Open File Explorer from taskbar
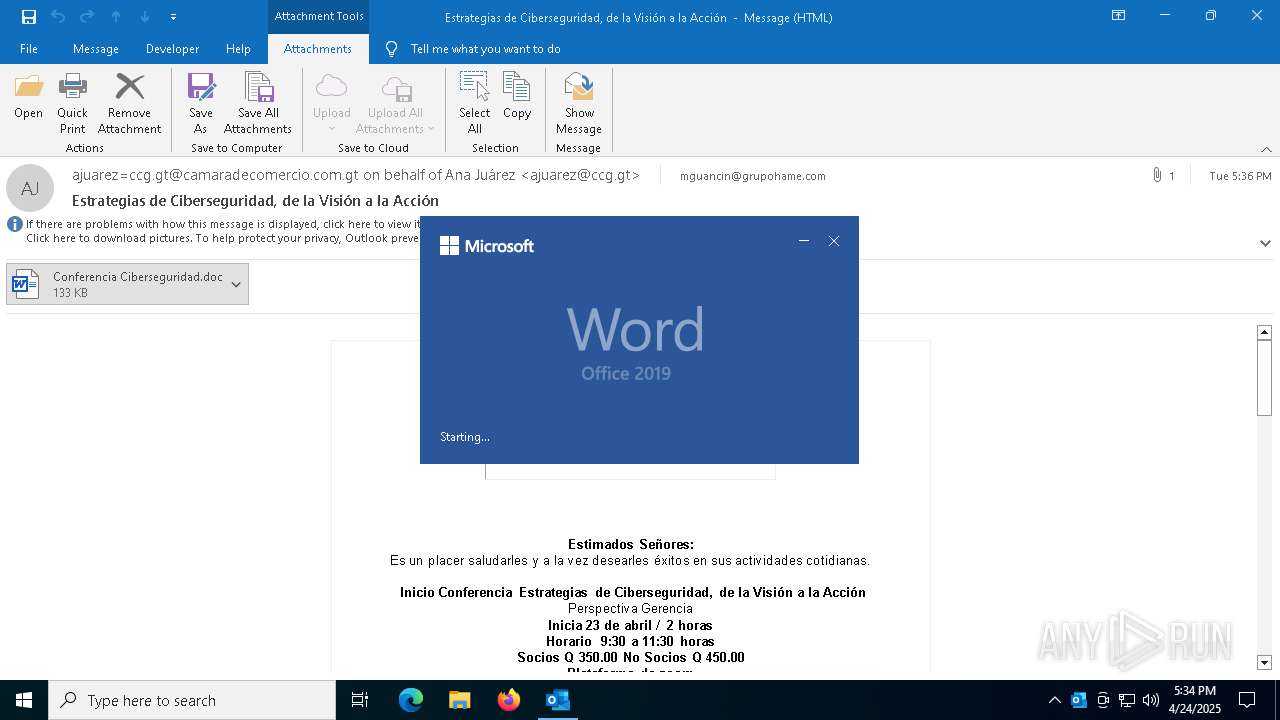1280x720 pixels. click(460, 700)
